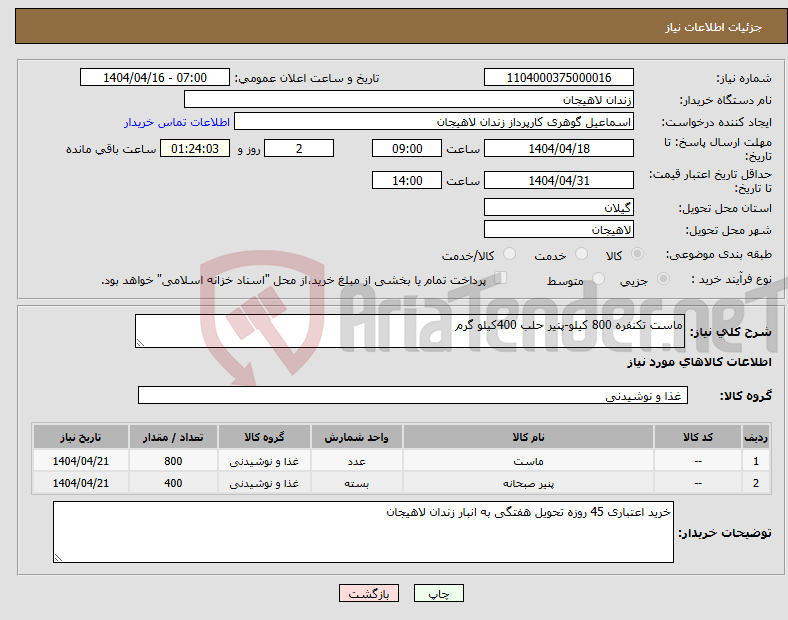Image resolution: width=788 pixels, height=620 pixels.
Task: Select خدمت subject category radio
Action: click(x=581, y=254)
